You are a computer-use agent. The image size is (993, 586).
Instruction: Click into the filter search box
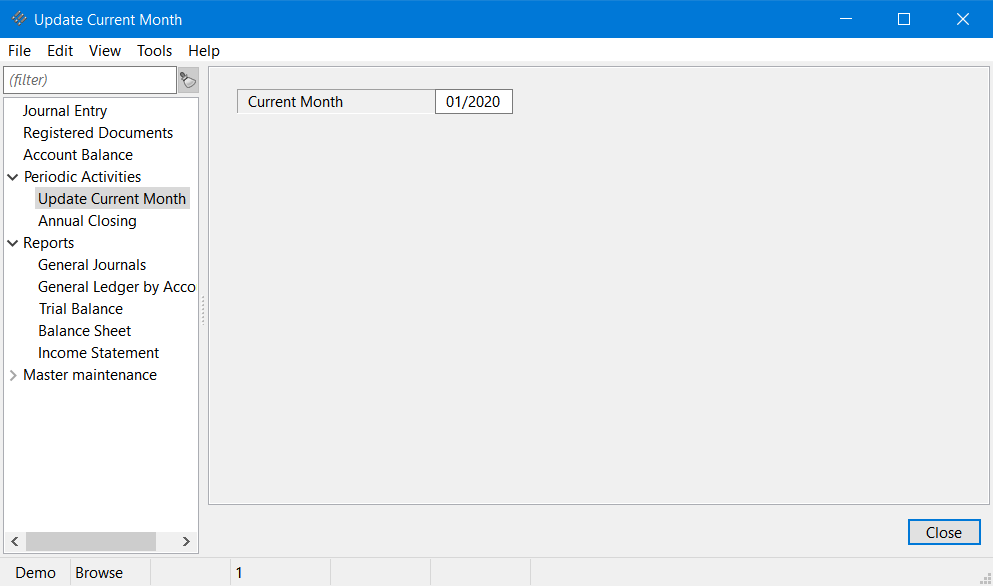pos(89,80)
